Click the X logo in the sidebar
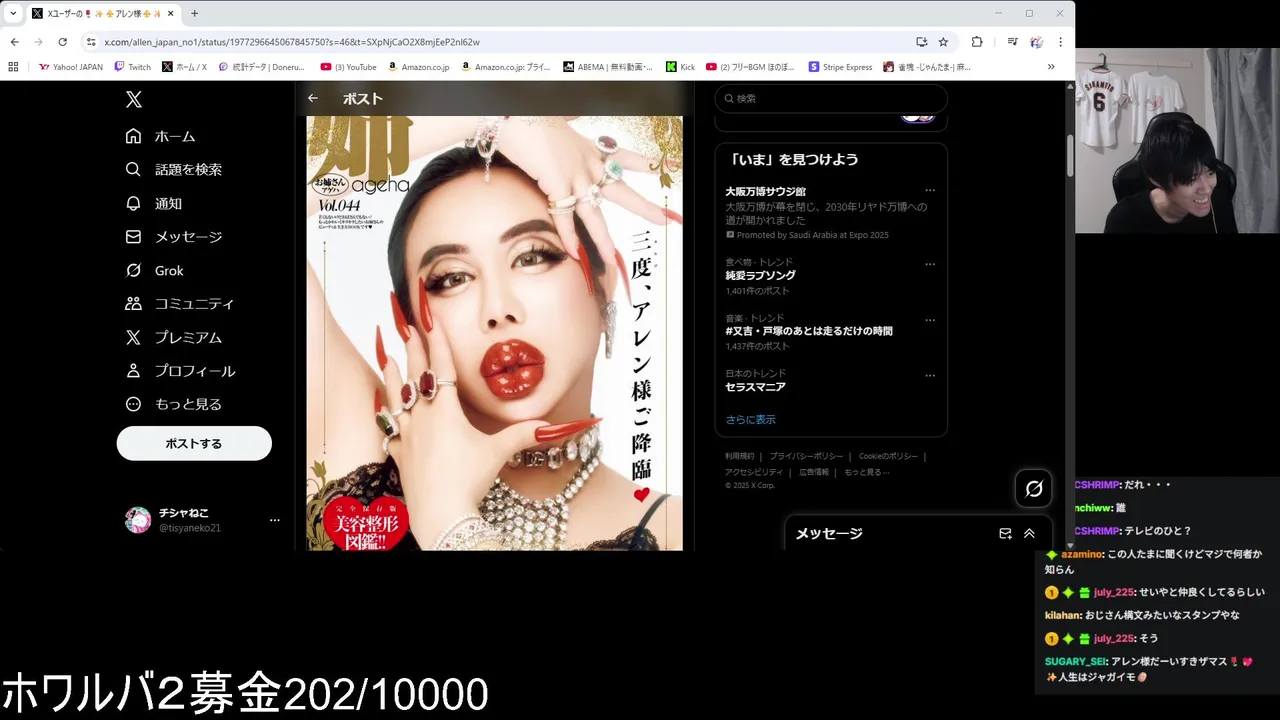The width and height of the screenshot is (1280, 720). click(x=134, y=99)
